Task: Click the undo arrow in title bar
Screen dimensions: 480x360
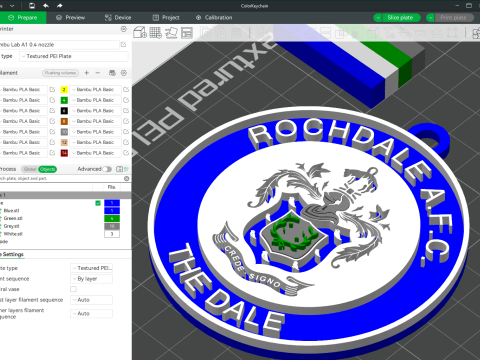Action: click(x=46, y=6)
